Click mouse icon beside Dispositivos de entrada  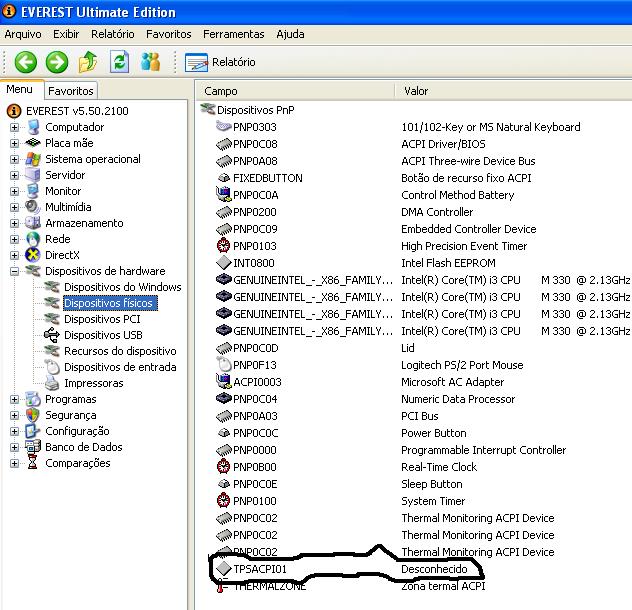coord(52,367)
